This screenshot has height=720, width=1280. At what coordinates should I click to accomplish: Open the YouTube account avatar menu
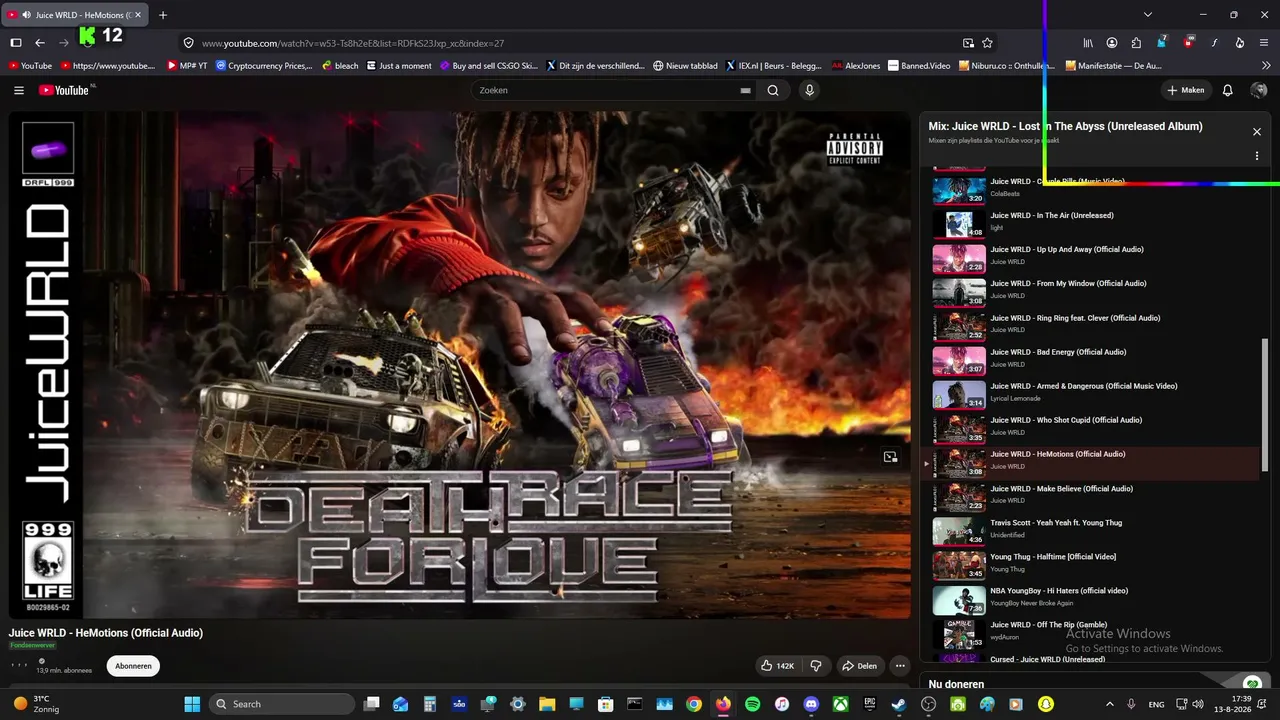(1259, 90)
